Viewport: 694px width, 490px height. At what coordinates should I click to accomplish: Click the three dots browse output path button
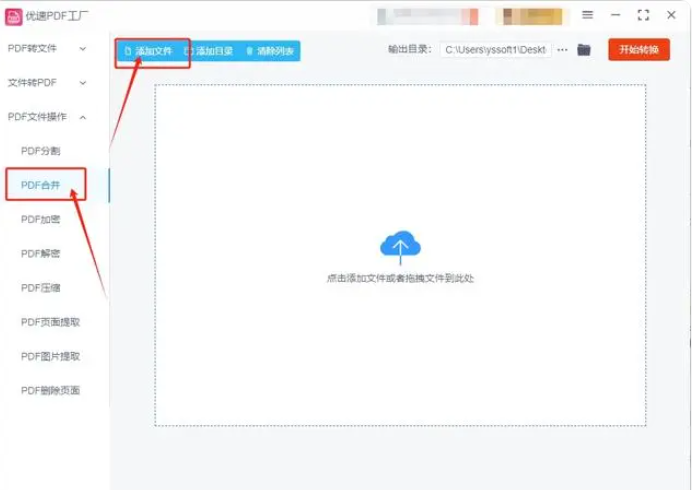click(562, 50)
